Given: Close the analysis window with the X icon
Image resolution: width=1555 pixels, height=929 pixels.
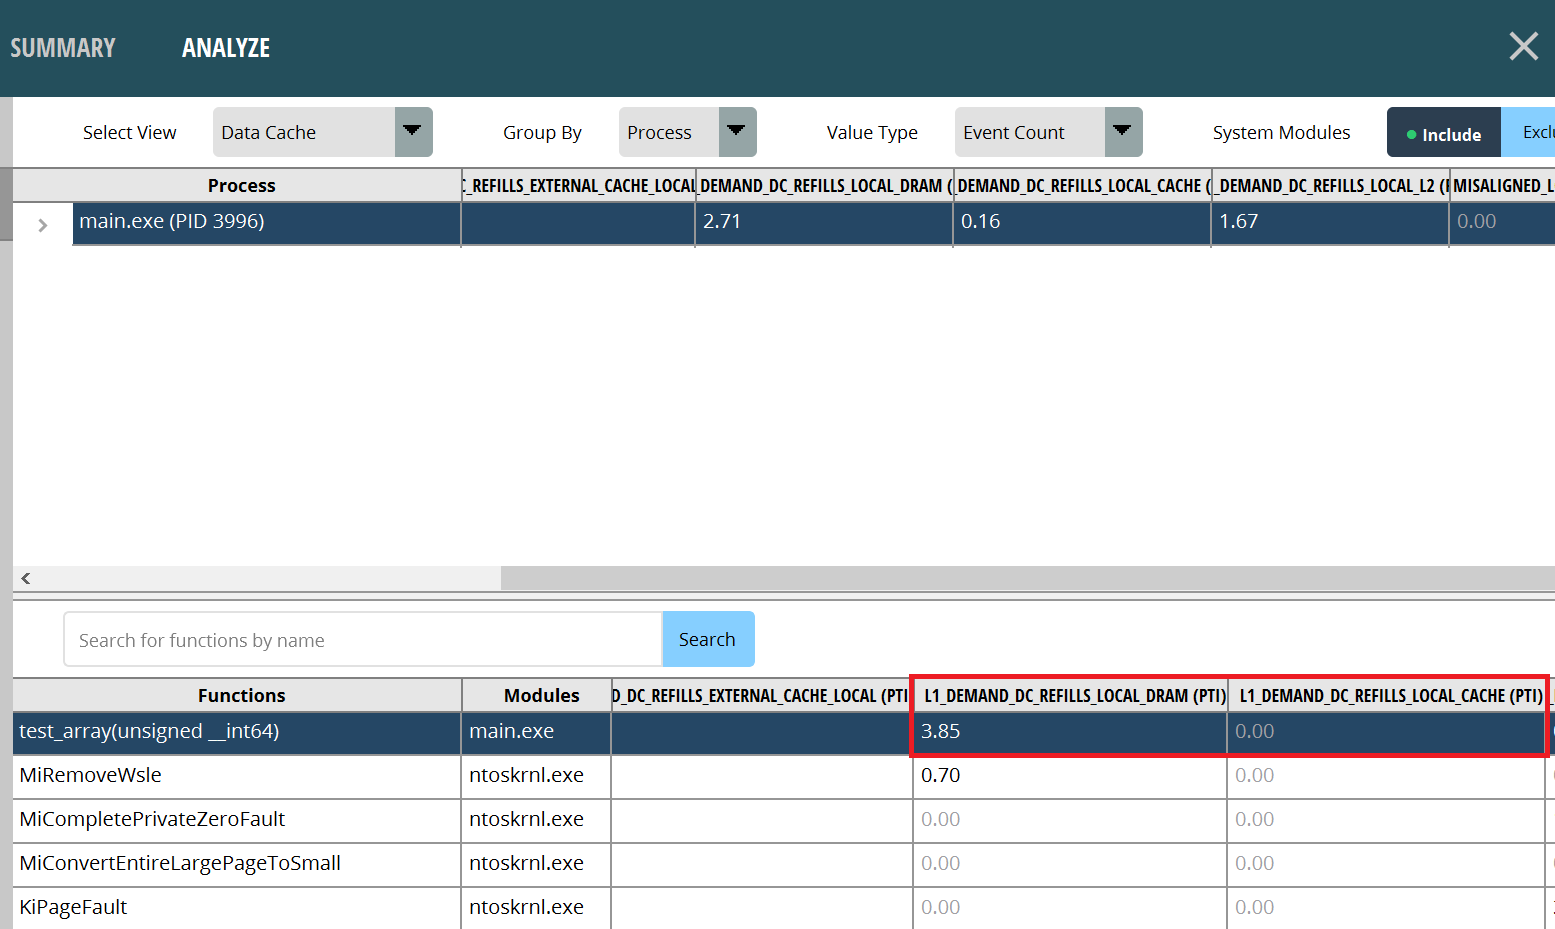Looking at the screenshot, I should [1523, 46].
